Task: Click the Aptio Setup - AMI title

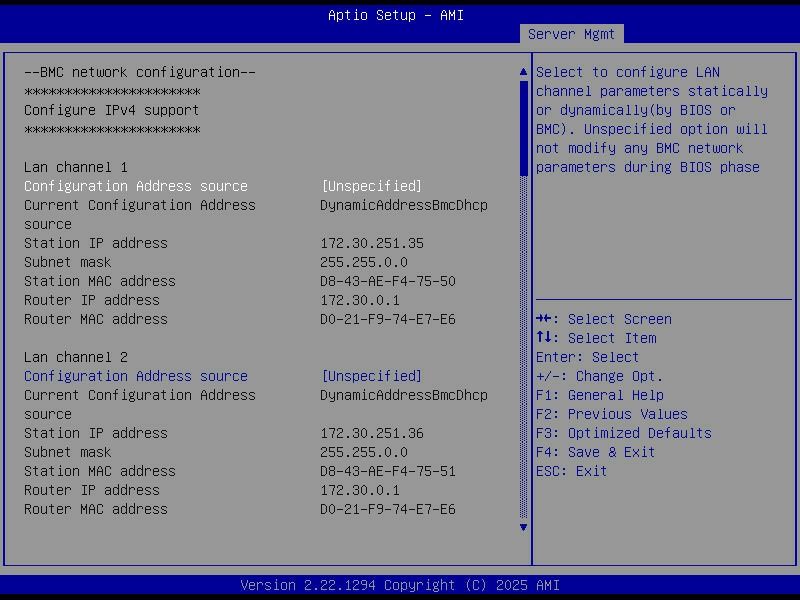Action: 396,15
